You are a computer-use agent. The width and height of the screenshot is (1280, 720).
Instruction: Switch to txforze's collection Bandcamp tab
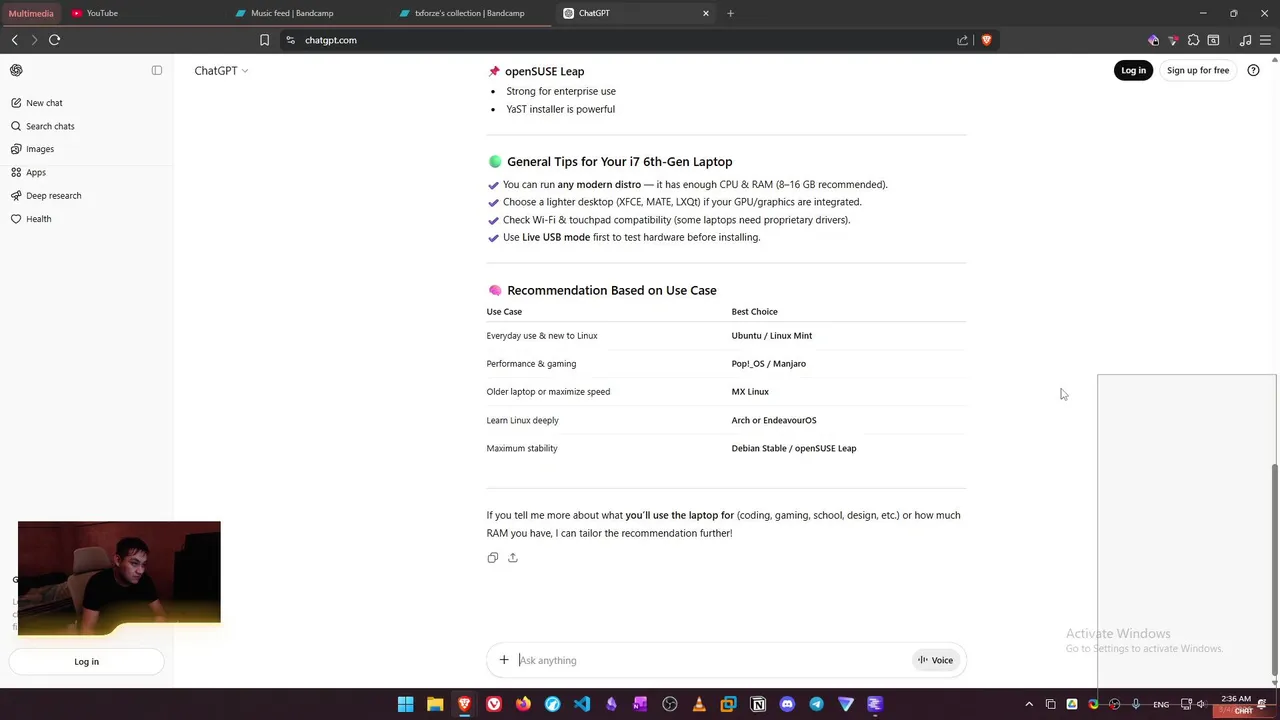click(469, 13)
